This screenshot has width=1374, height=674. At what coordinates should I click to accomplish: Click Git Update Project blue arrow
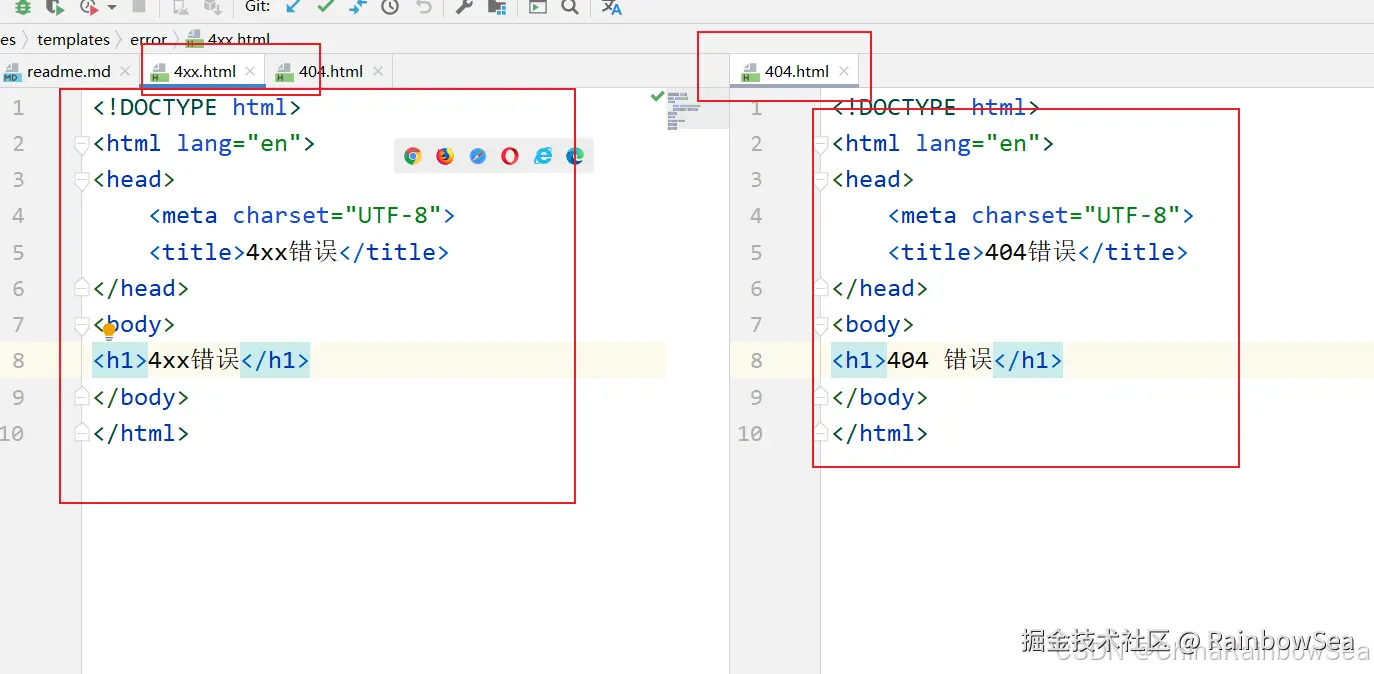(x=293, y=7)
